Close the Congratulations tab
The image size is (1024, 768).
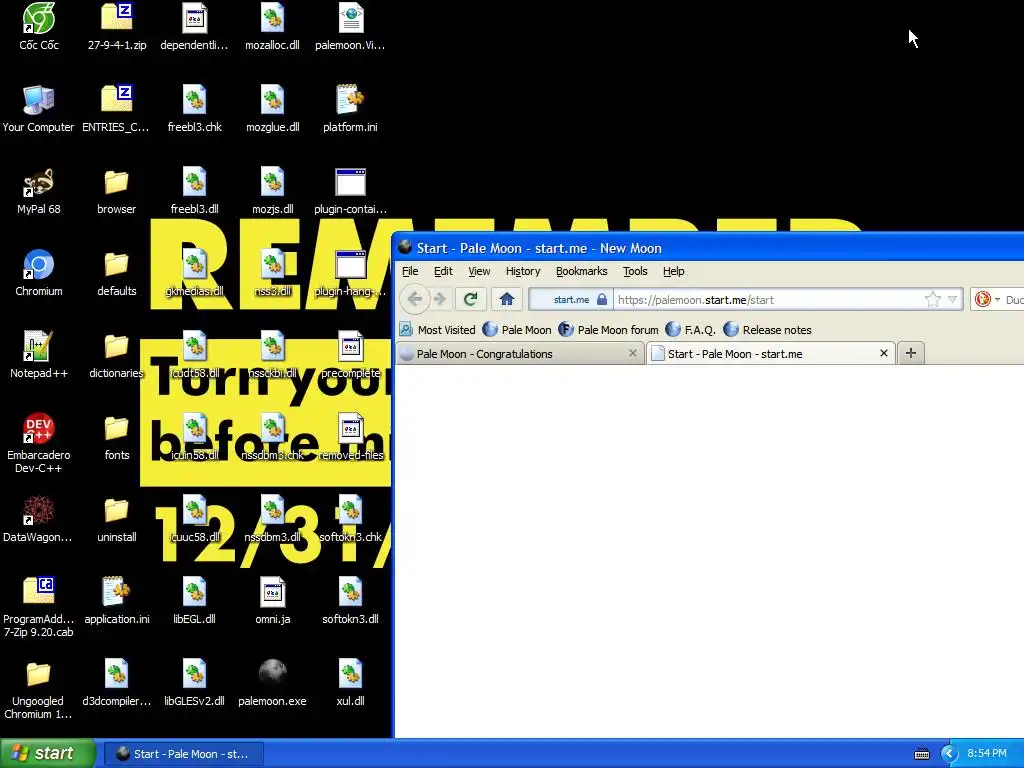[x=632, y=353]
